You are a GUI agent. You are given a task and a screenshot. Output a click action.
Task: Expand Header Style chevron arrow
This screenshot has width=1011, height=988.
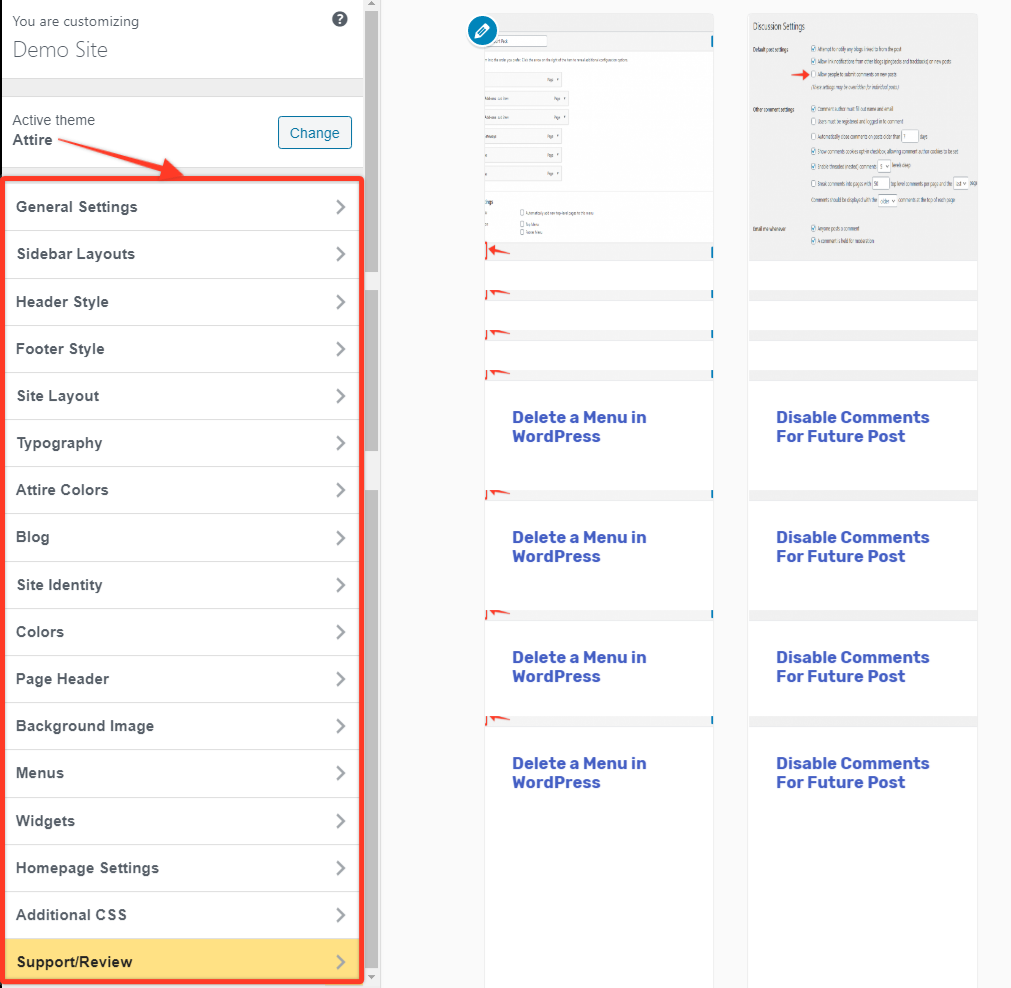pos(341,302)
